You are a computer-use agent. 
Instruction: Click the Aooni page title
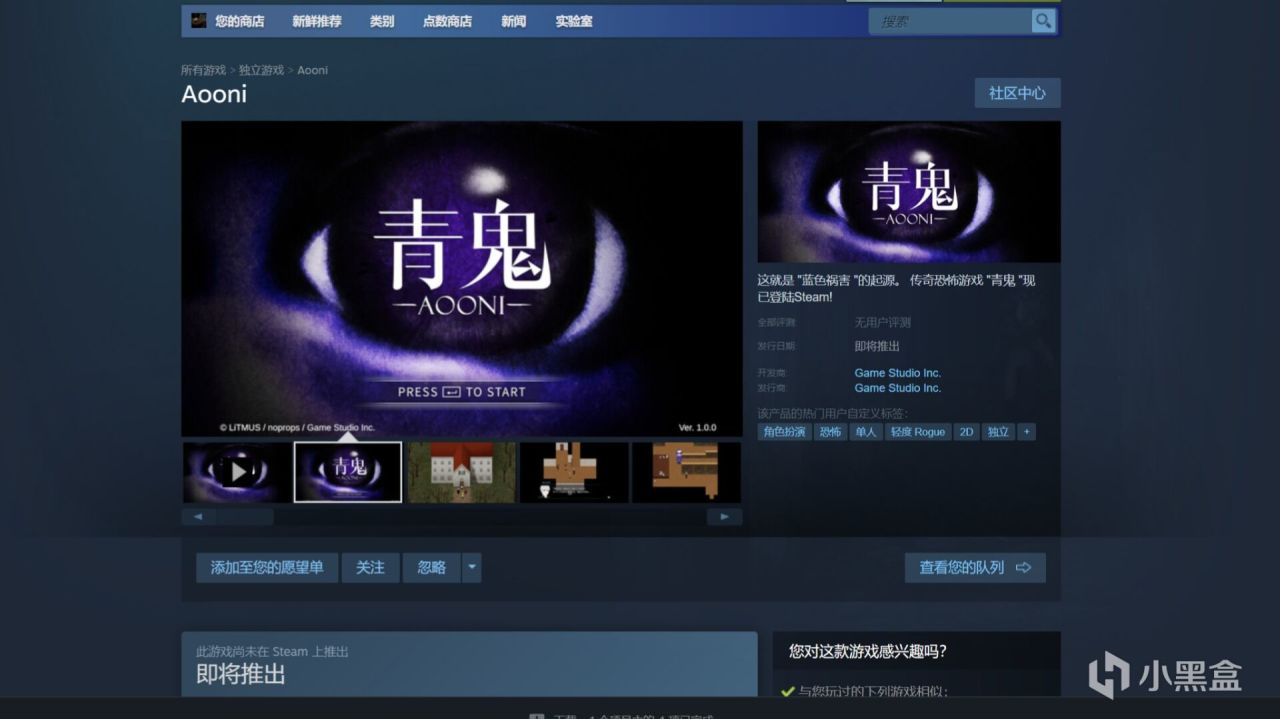pyautogui.click(x=214, y=94)
